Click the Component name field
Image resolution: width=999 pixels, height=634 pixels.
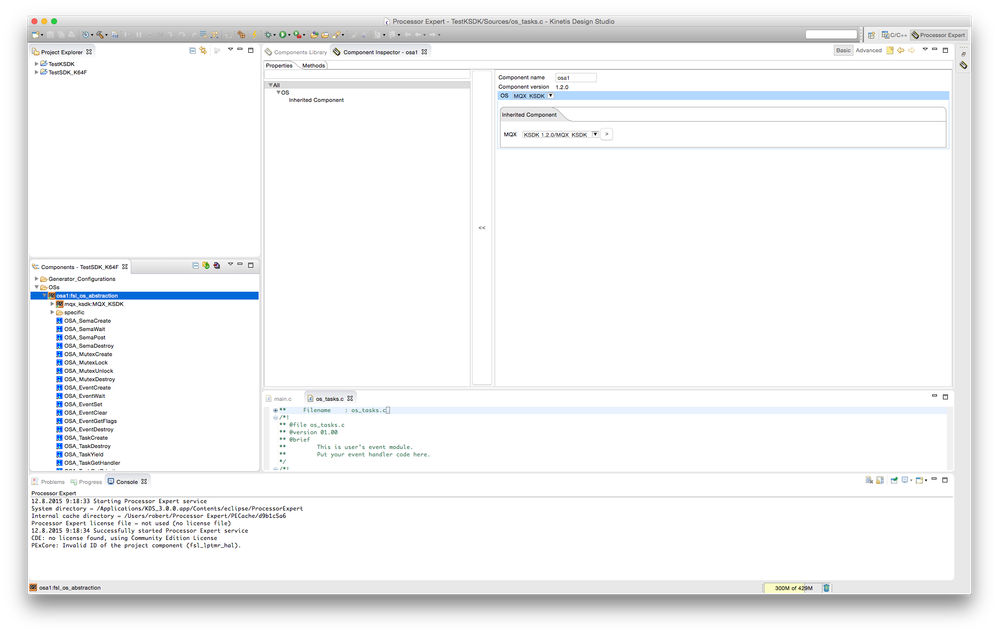pyautogui.click(x=576, y=78)
